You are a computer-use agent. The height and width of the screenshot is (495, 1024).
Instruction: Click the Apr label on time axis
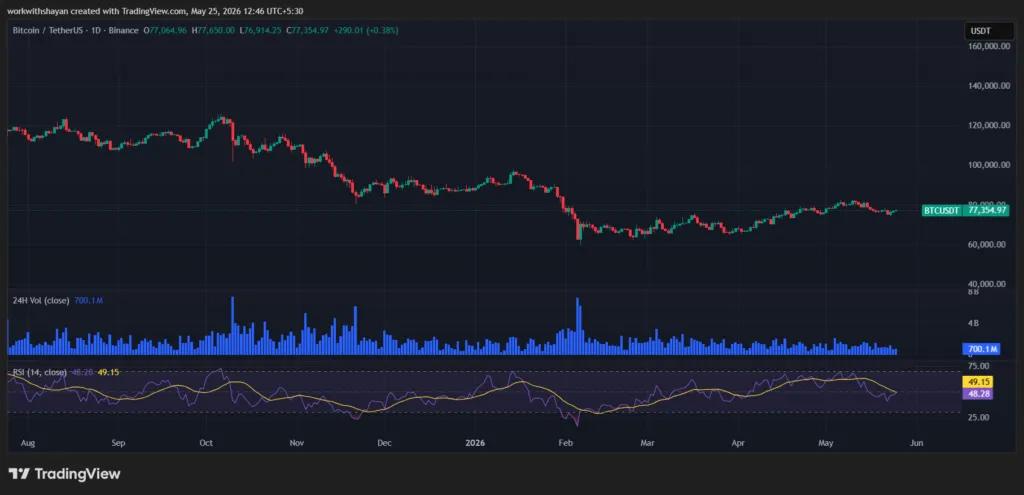tap(738, 443)
